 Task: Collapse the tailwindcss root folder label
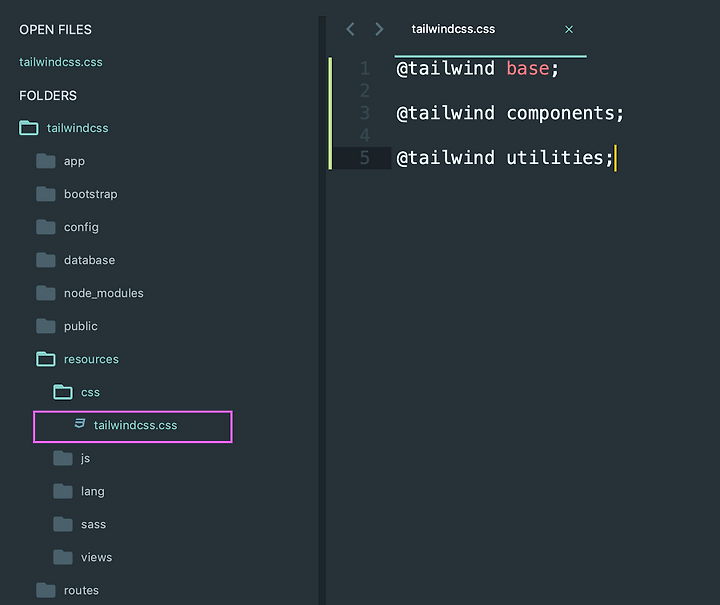tap(78, 128)
